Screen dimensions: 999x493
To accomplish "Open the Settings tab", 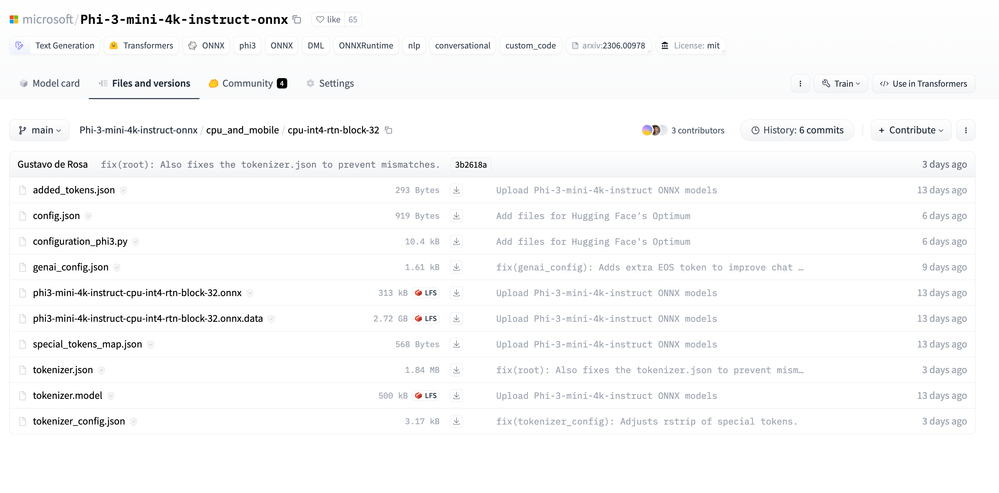I will (x=330, y=83).
